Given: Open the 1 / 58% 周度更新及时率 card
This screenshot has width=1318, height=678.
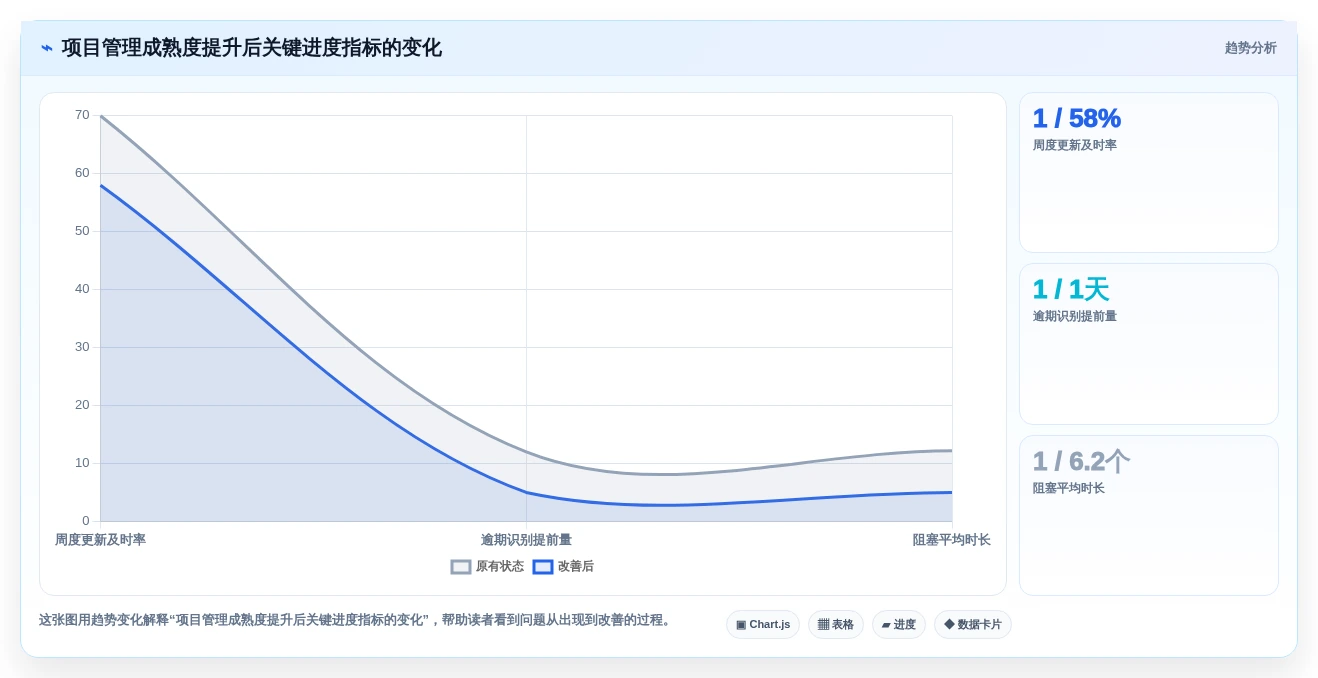Looking at the screenshot, I should (1148, 172).
